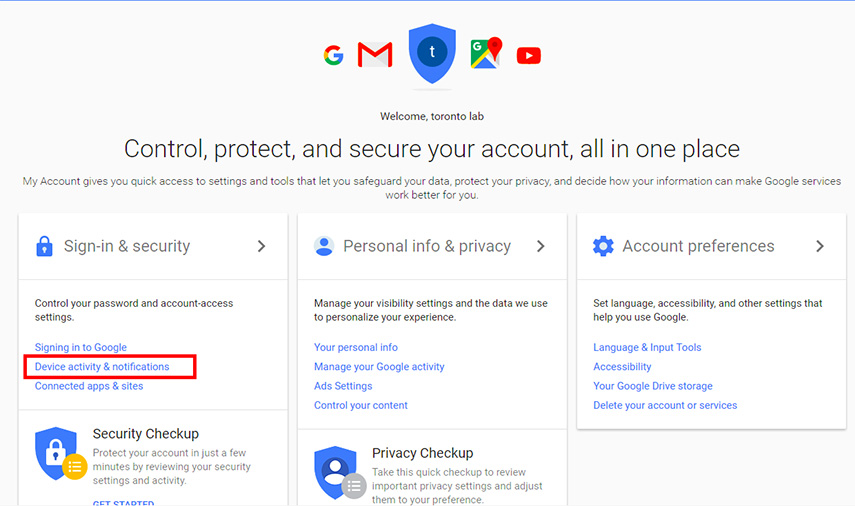Open Delete your account or services link

pyautogui.click(x=665, y=405)
